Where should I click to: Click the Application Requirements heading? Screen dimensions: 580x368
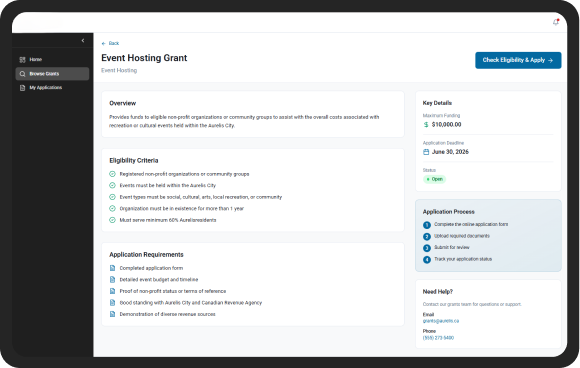146,254
